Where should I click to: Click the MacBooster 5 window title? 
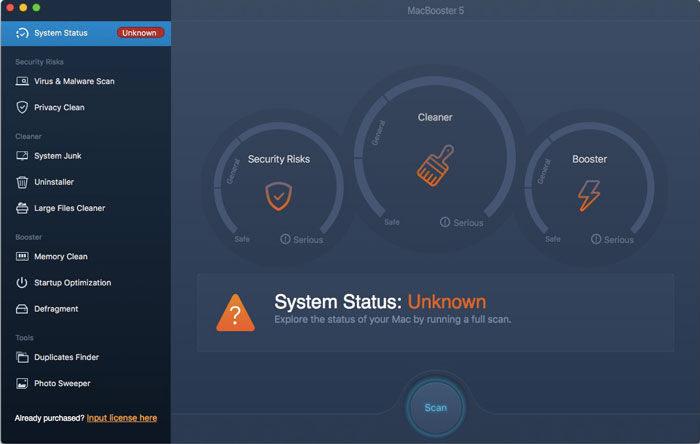point(435,11)
